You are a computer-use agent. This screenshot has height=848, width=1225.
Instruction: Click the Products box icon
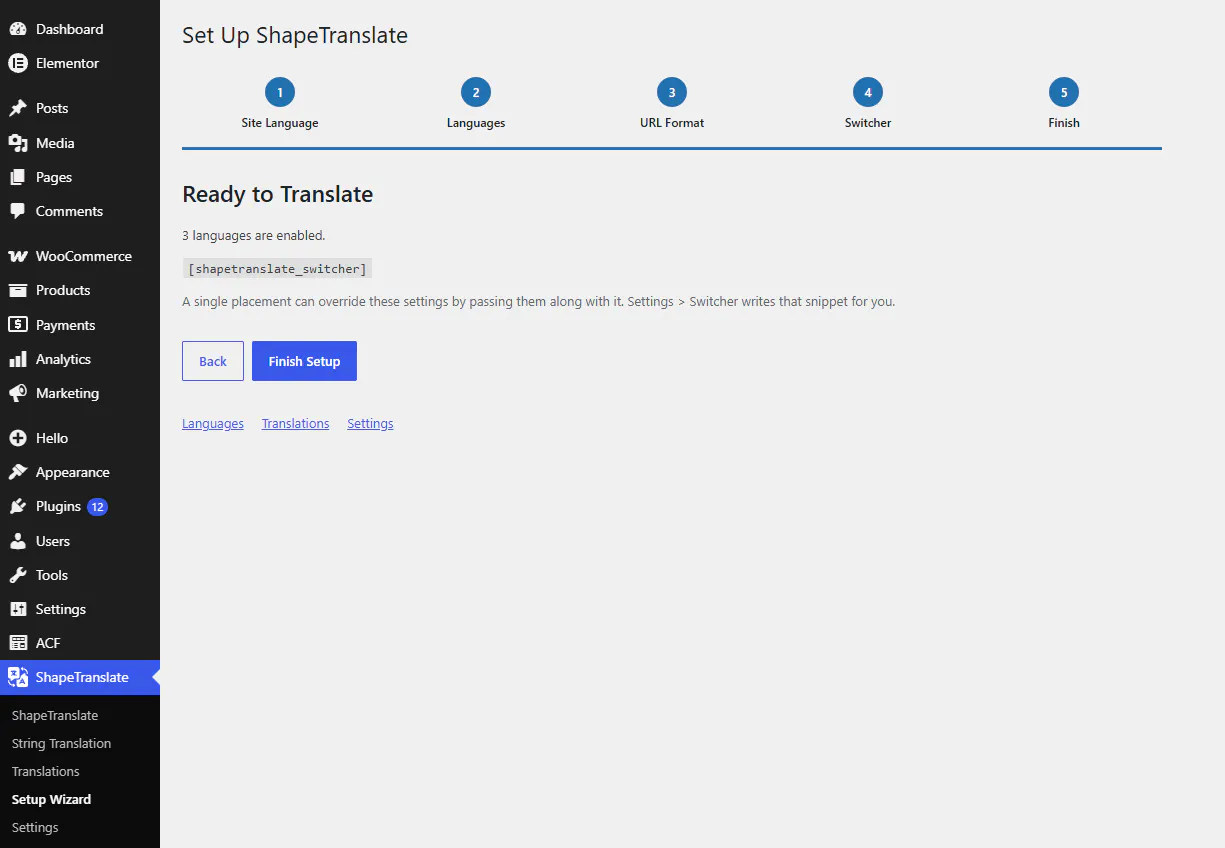18,290
